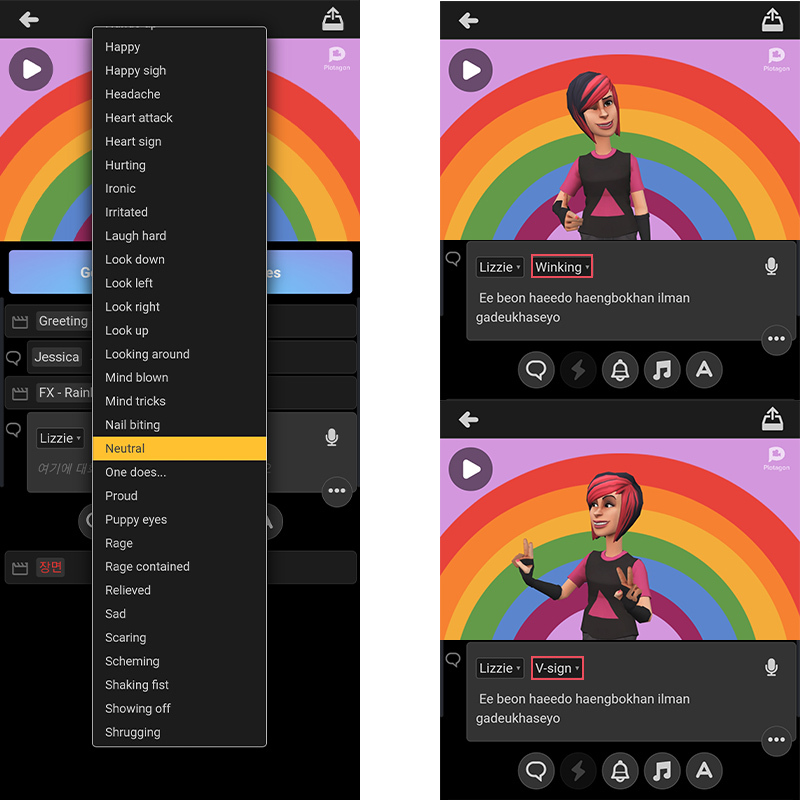Edit V-sign dialogue text field

pyautogui.click(x=584, y=708)
